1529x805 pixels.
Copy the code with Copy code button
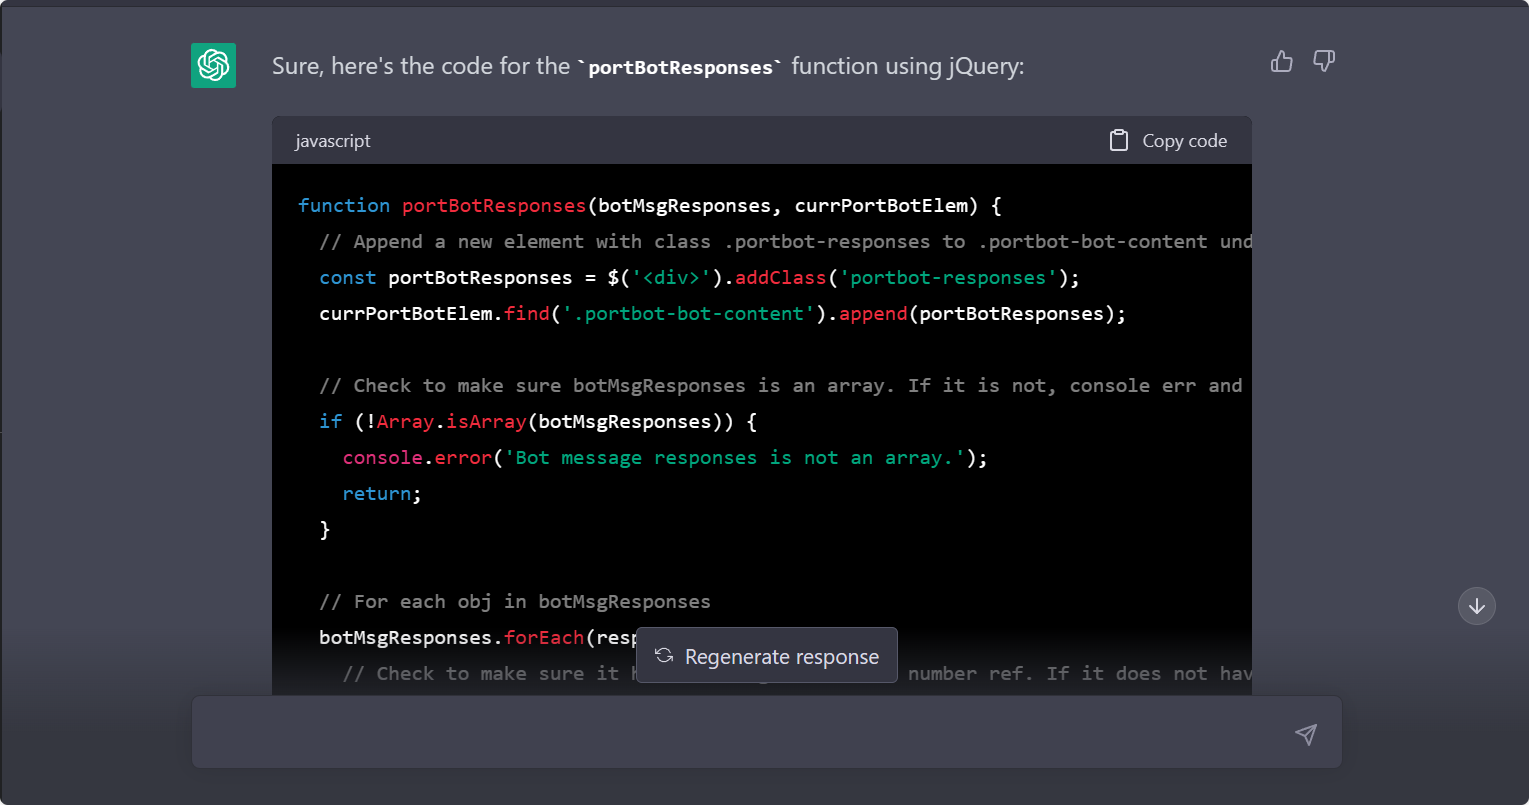[x=1168, y=140]
